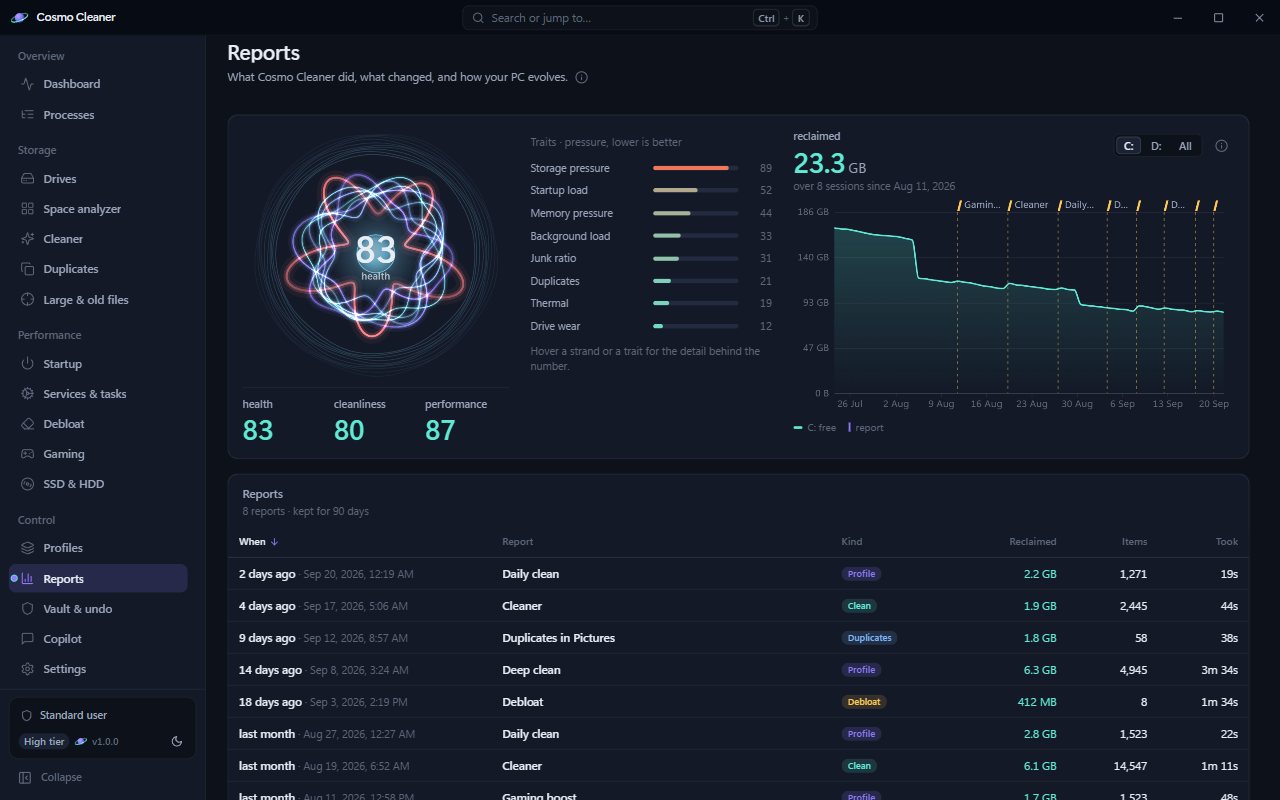Click the Ctrl K shortcut hint
This screenshot has width=1280, height=800.
pos(781,18)
